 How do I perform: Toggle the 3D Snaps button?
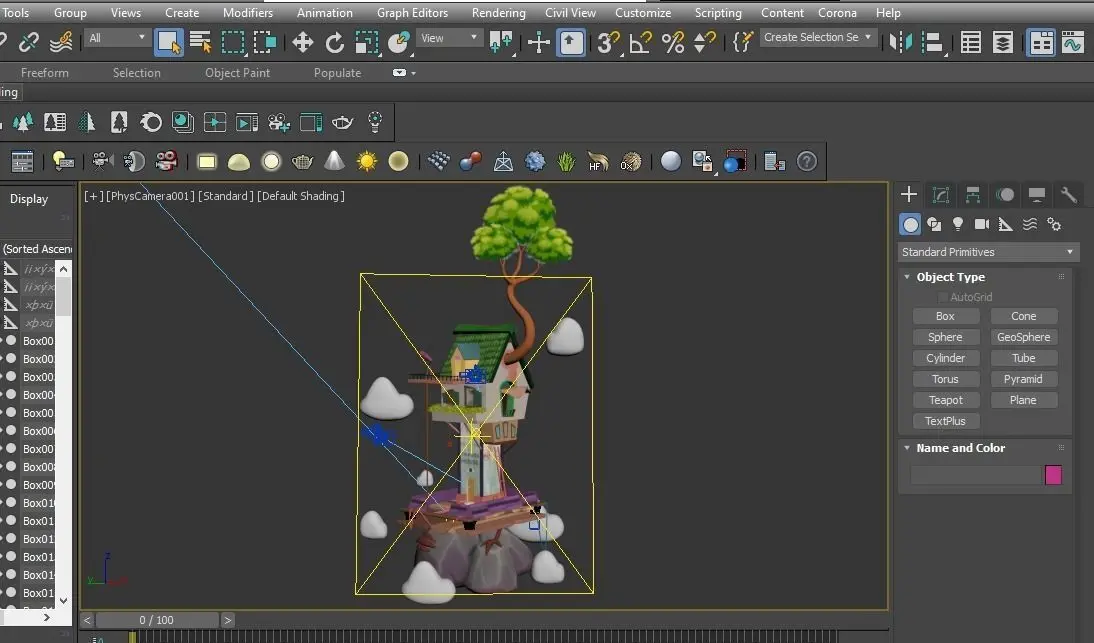coord(608,43)
